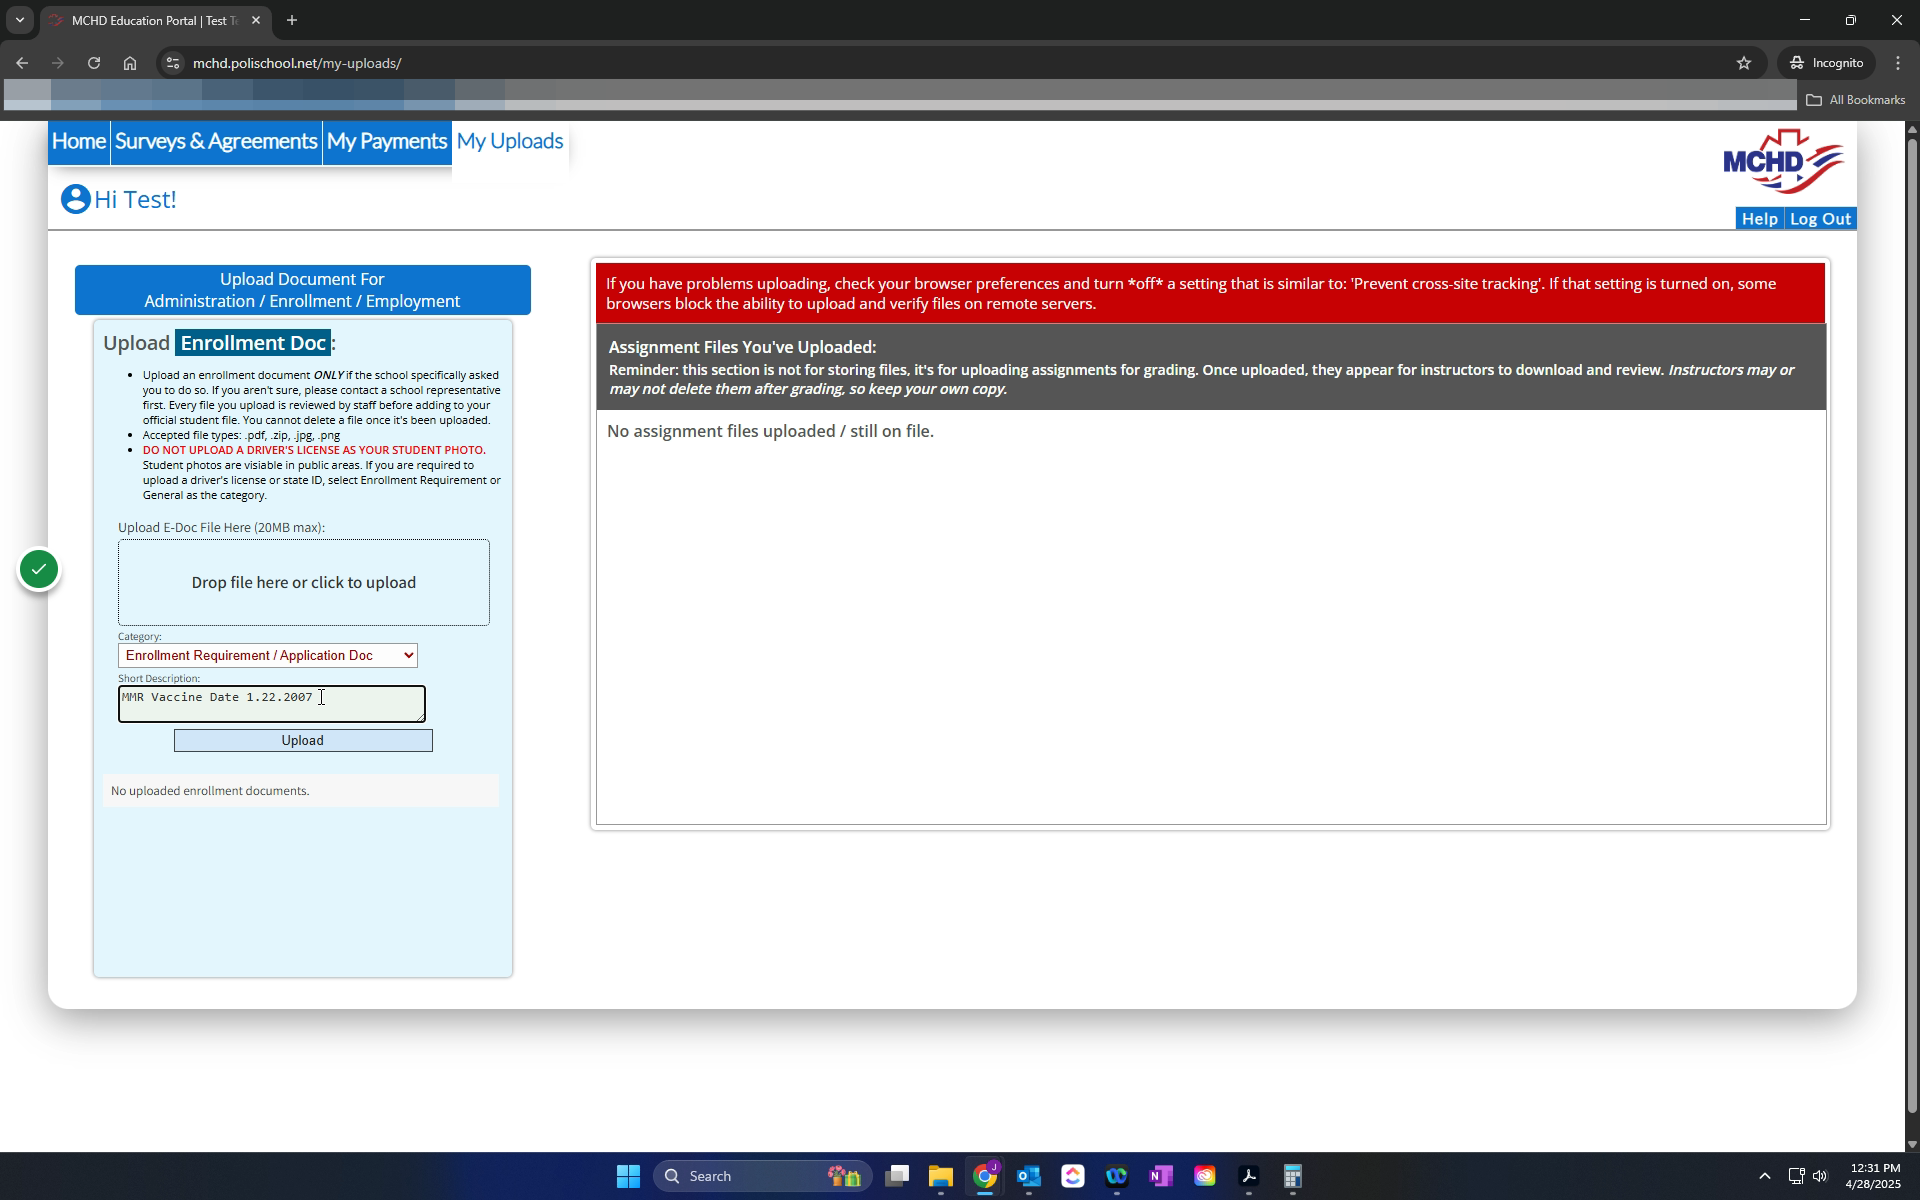Open the Category dropdown
1920x1200 pixels.
[x=268, y=656]
